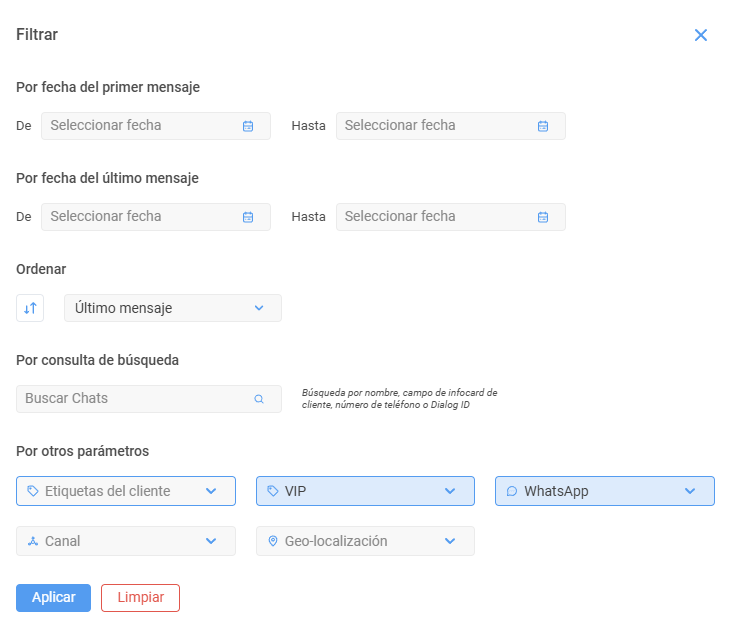Click the Canal network icon

[x=32, y=541]
